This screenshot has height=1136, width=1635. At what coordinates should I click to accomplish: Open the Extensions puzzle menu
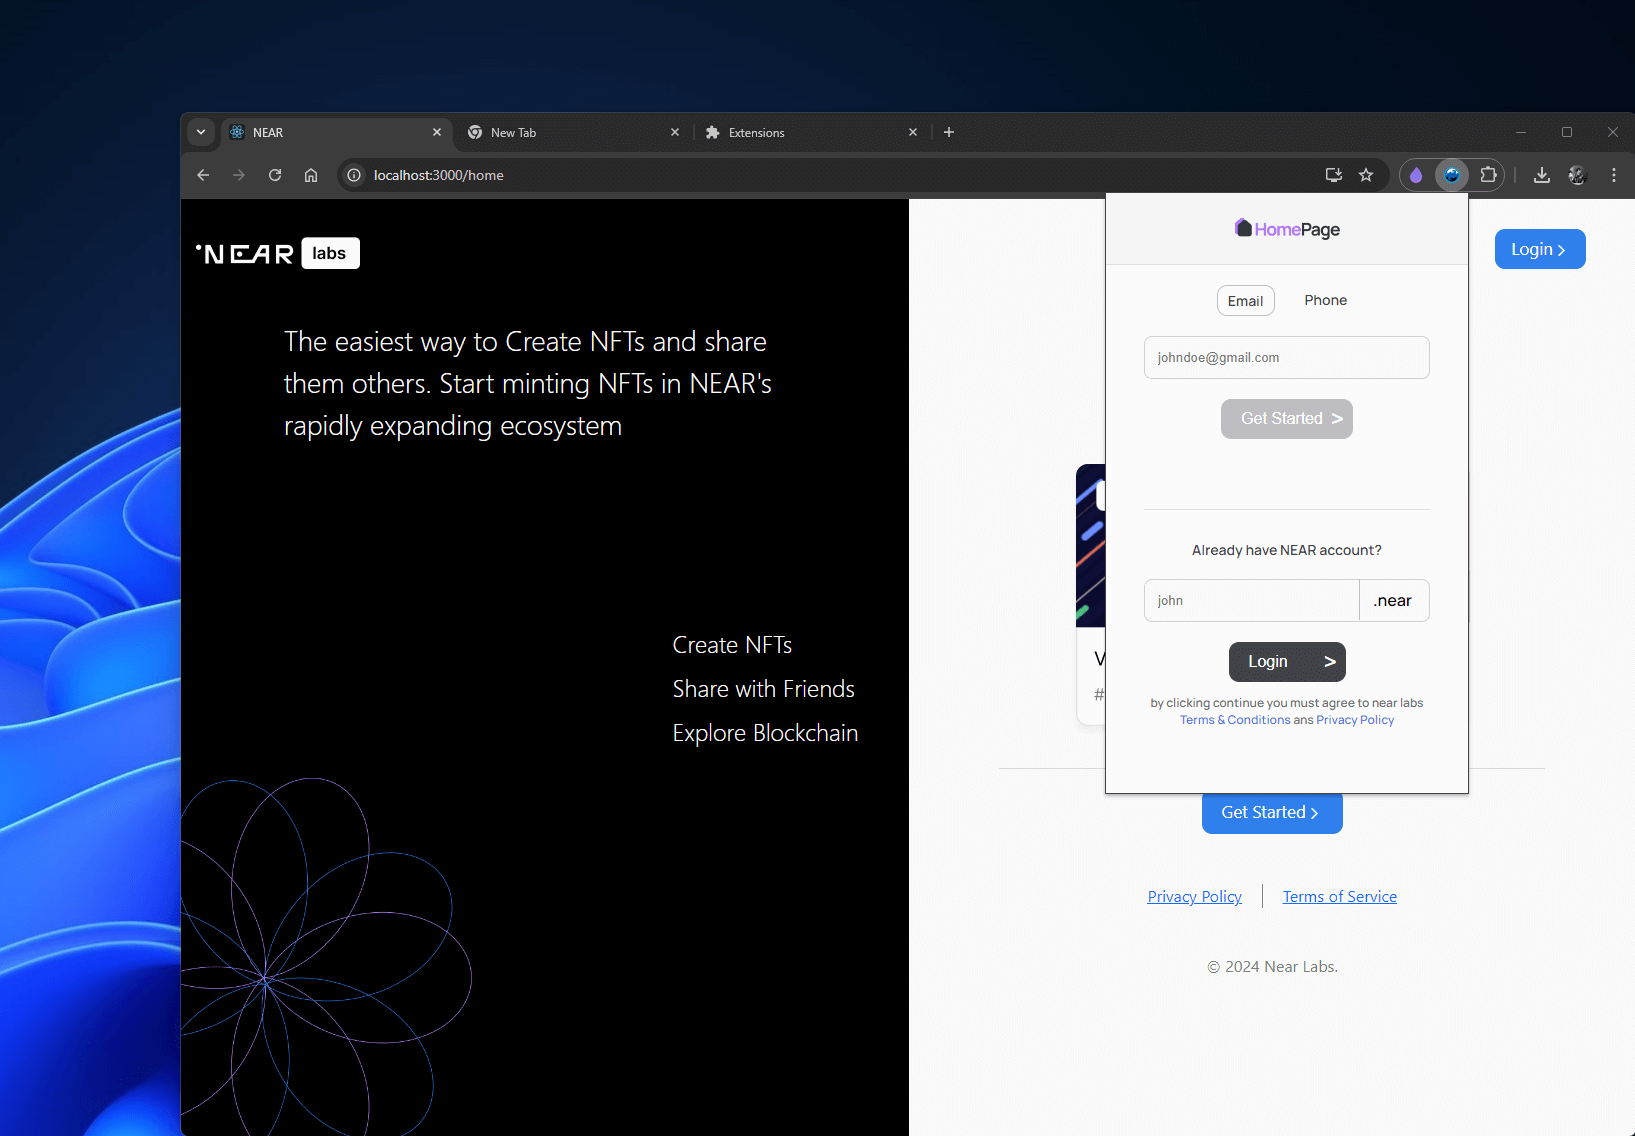click(x=1489, y=175)
